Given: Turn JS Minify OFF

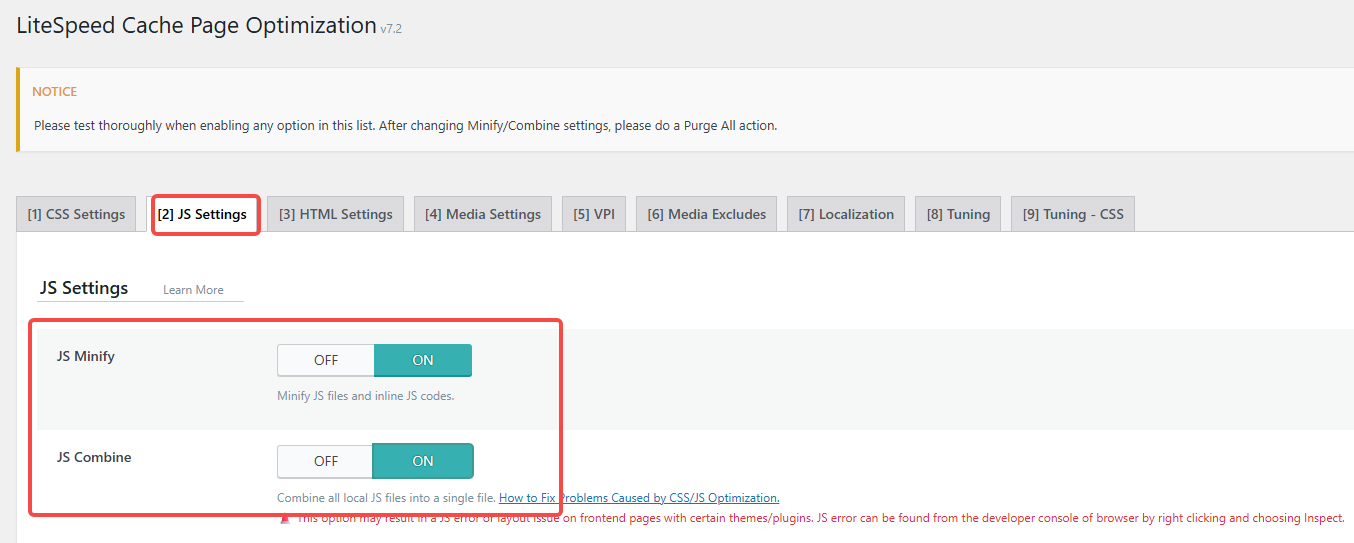Looking at the screenshot, I should click(326, 360).
